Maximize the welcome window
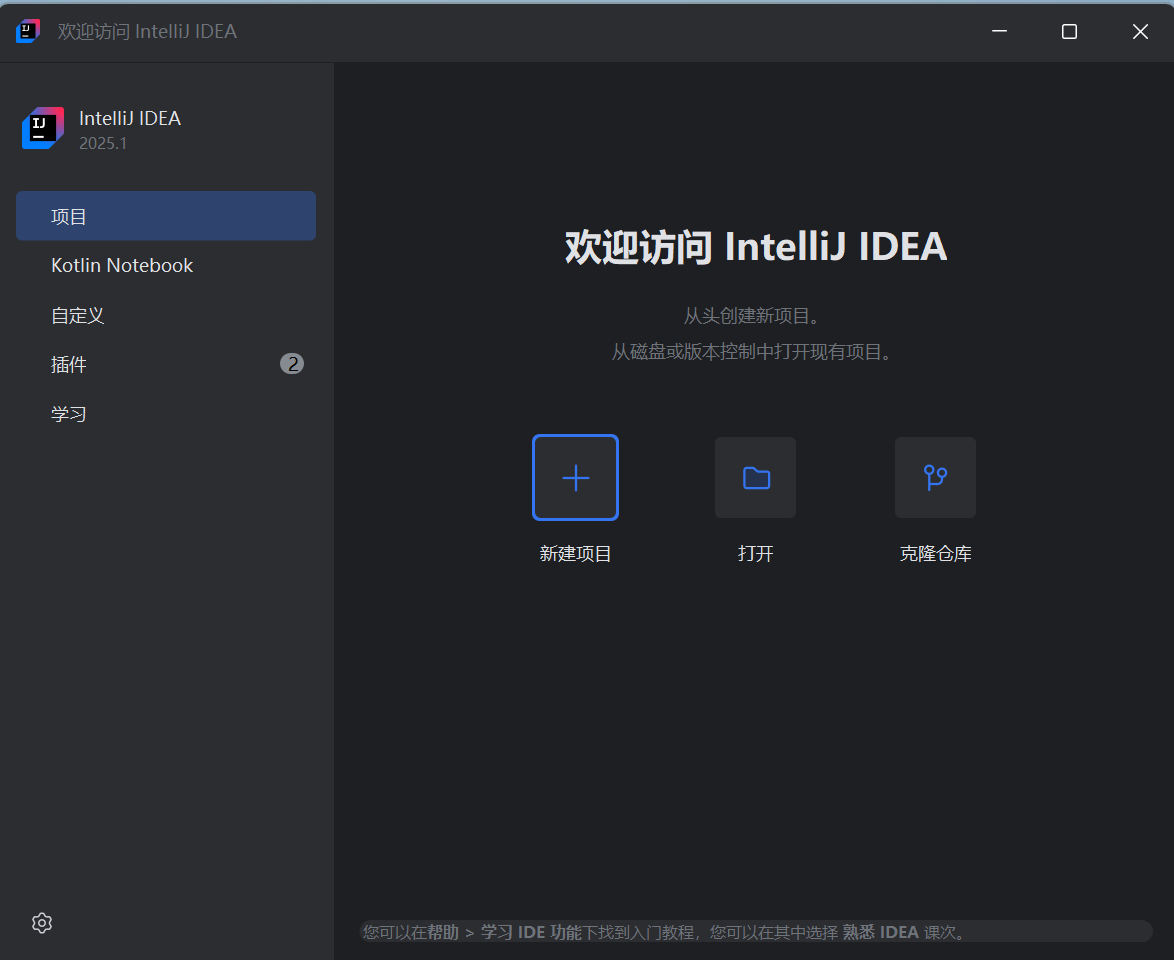 coord(1069,31)
